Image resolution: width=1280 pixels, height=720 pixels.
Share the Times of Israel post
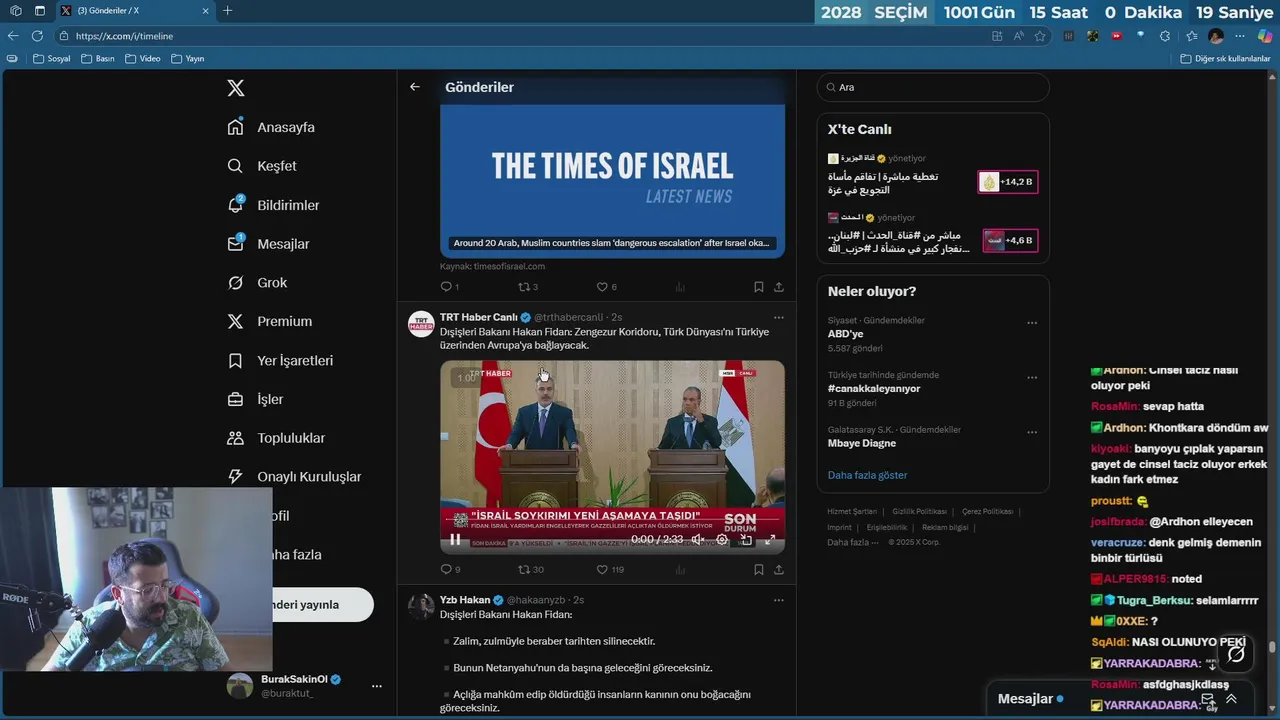[778, 287]
